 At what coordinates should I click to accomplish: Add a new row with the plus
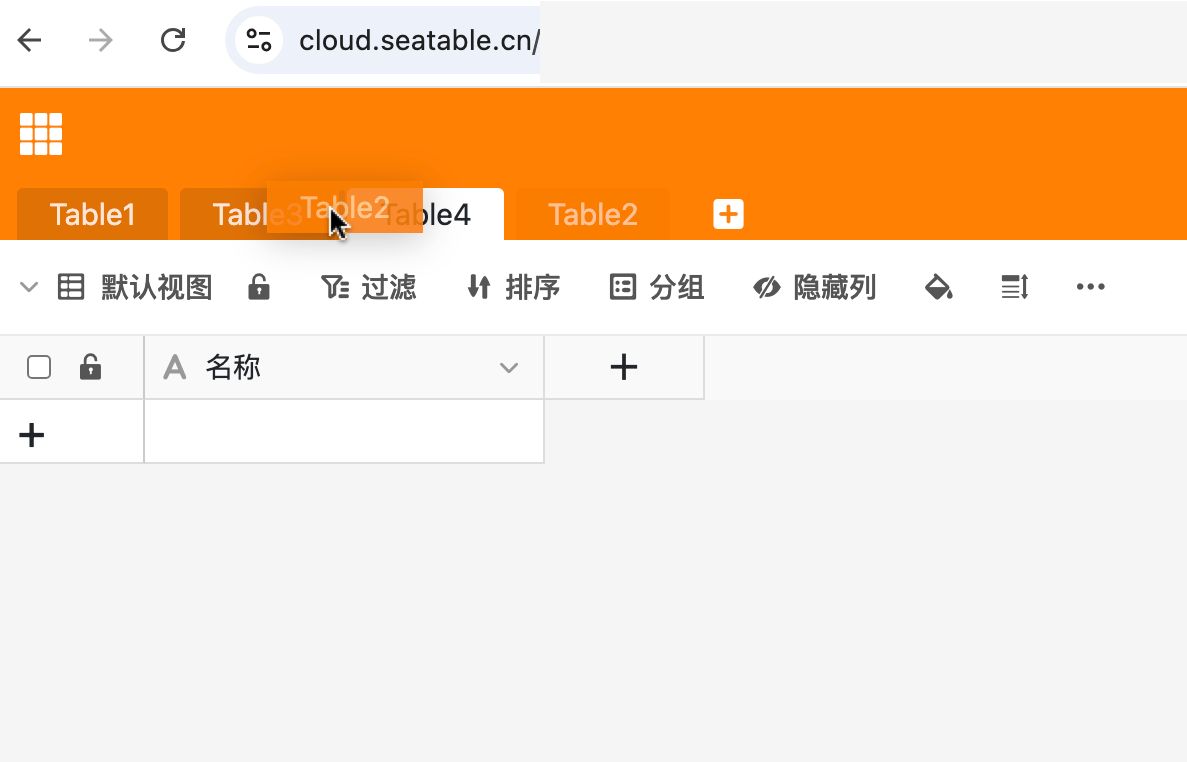coord(32,435)
